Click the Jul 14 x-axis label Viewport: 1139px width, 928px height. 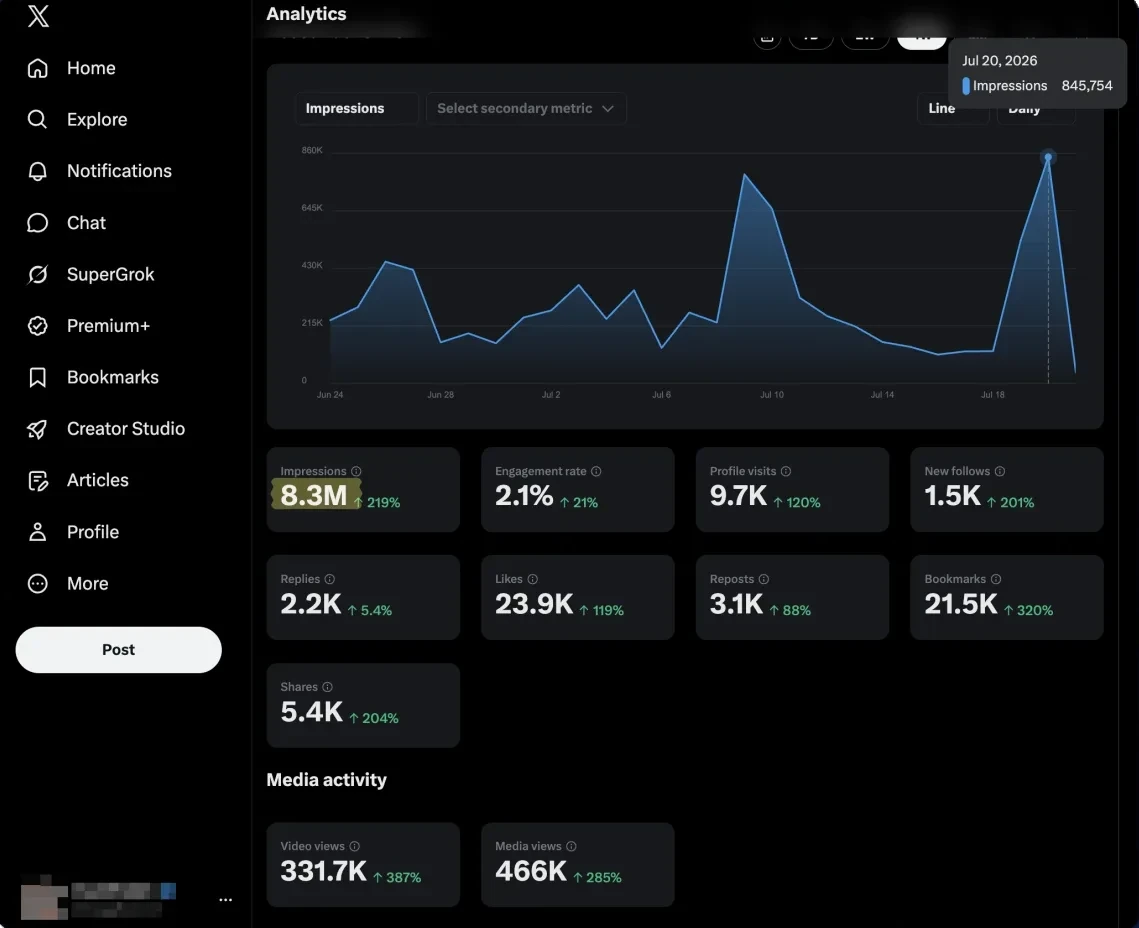pyautogui.click(x=882, y=395)
